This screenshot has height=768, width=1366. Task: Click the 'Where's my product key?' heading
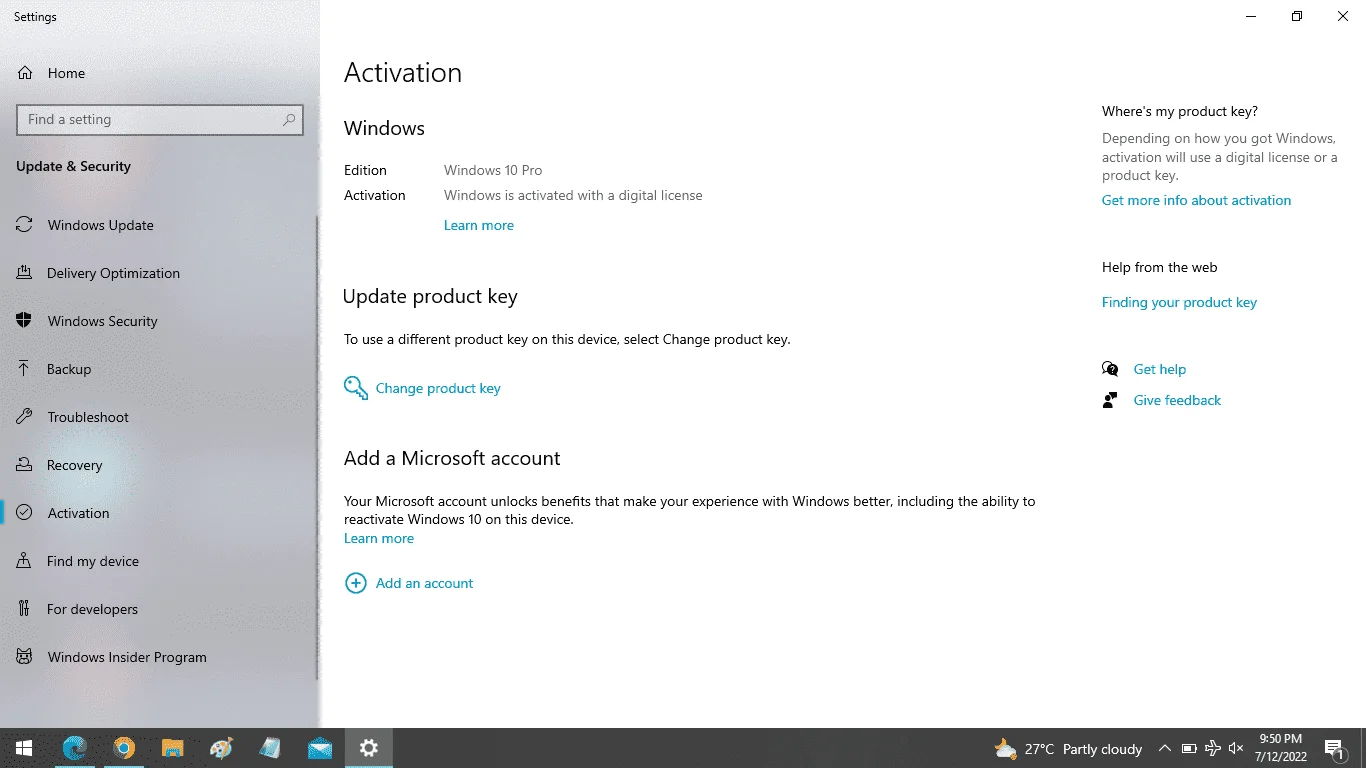tap(1180, 111)
